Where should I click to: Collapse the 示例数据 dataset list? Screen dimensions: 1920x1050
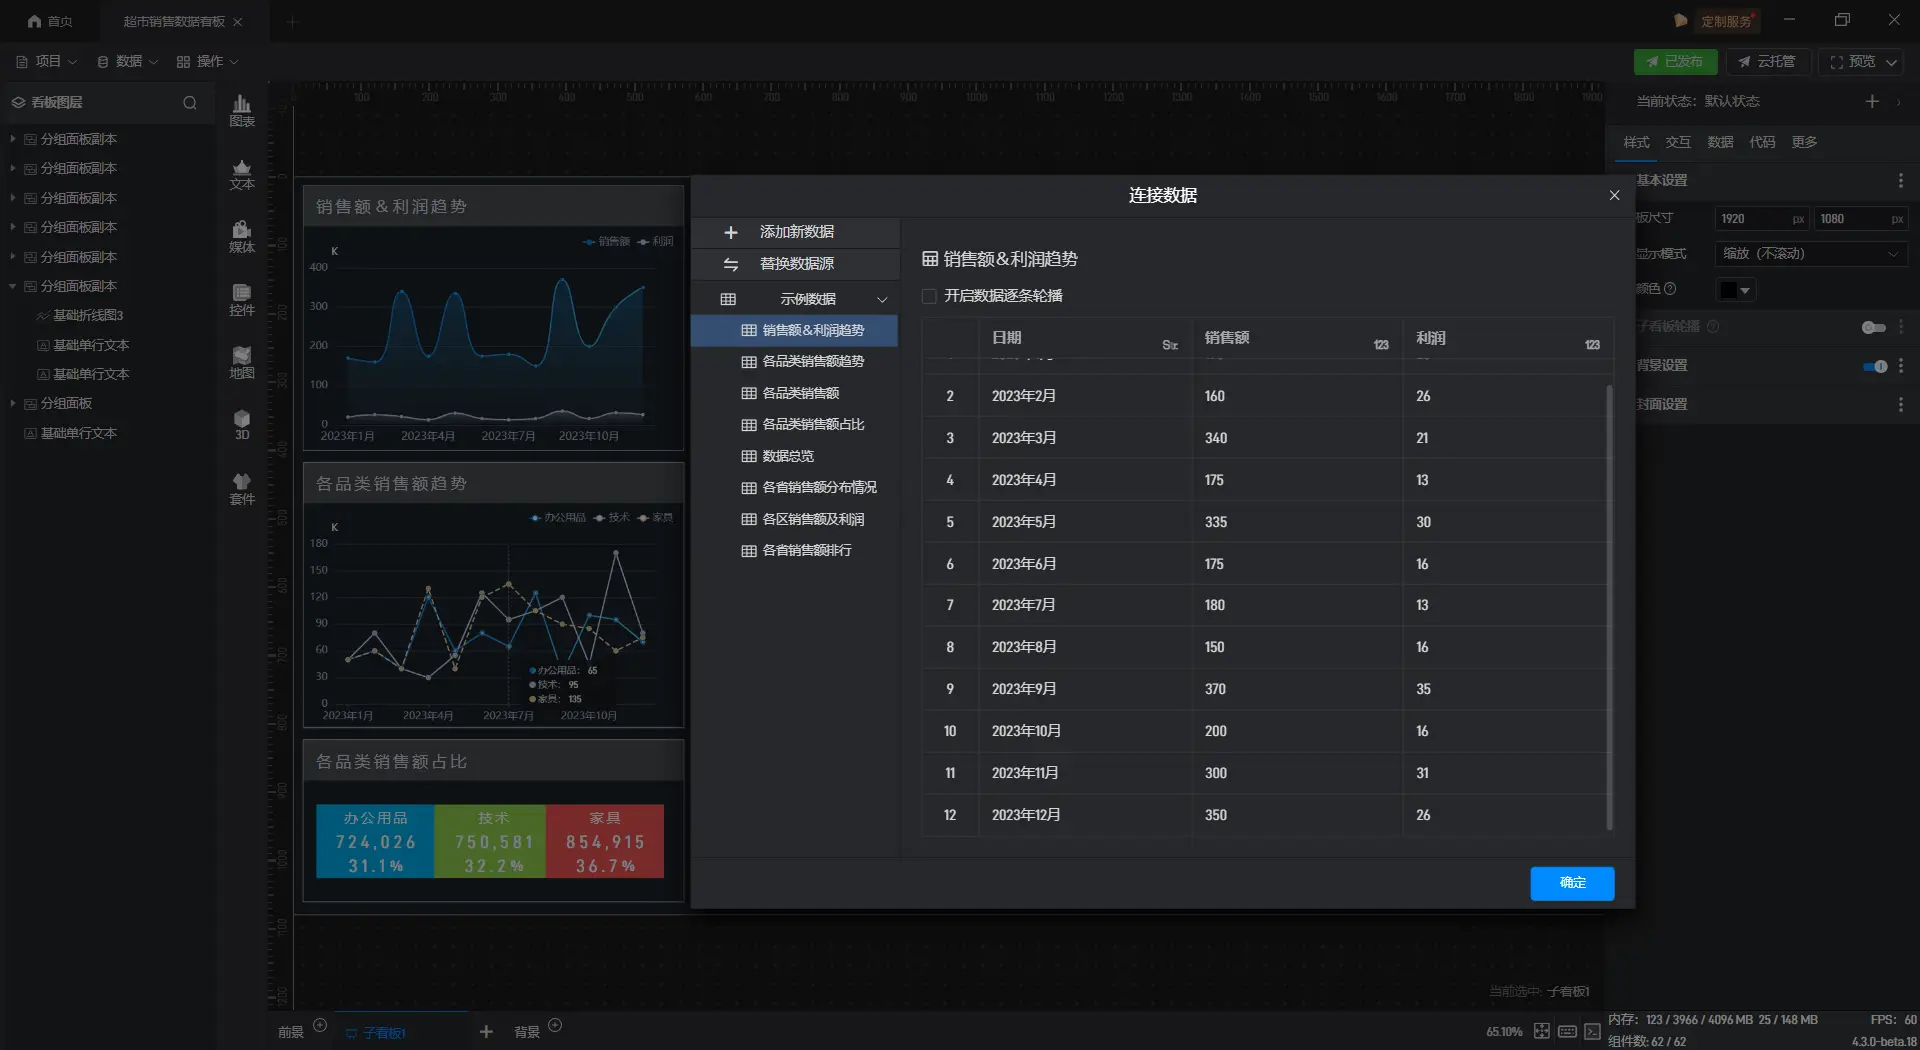tap(882, 299)
